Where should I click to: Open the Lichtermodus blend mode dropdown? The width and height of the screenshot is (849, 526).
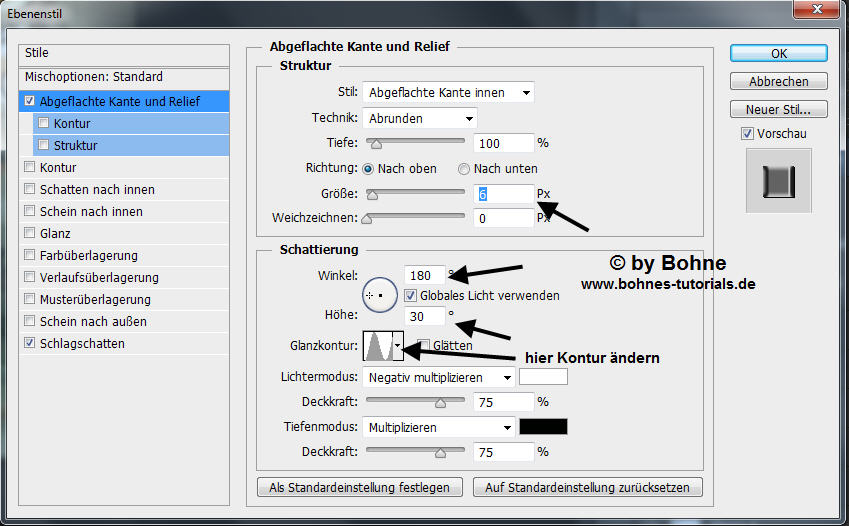pyautogui.click(x=439, y=377)
